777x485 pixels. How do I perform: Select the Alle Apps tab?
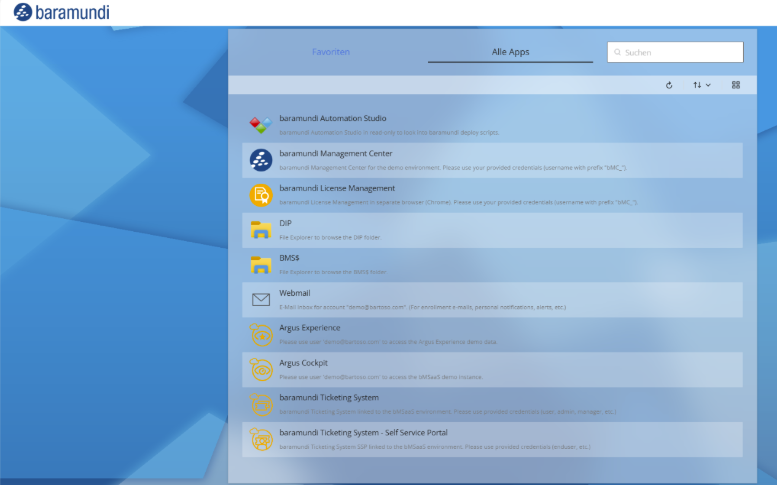[510, 52]
